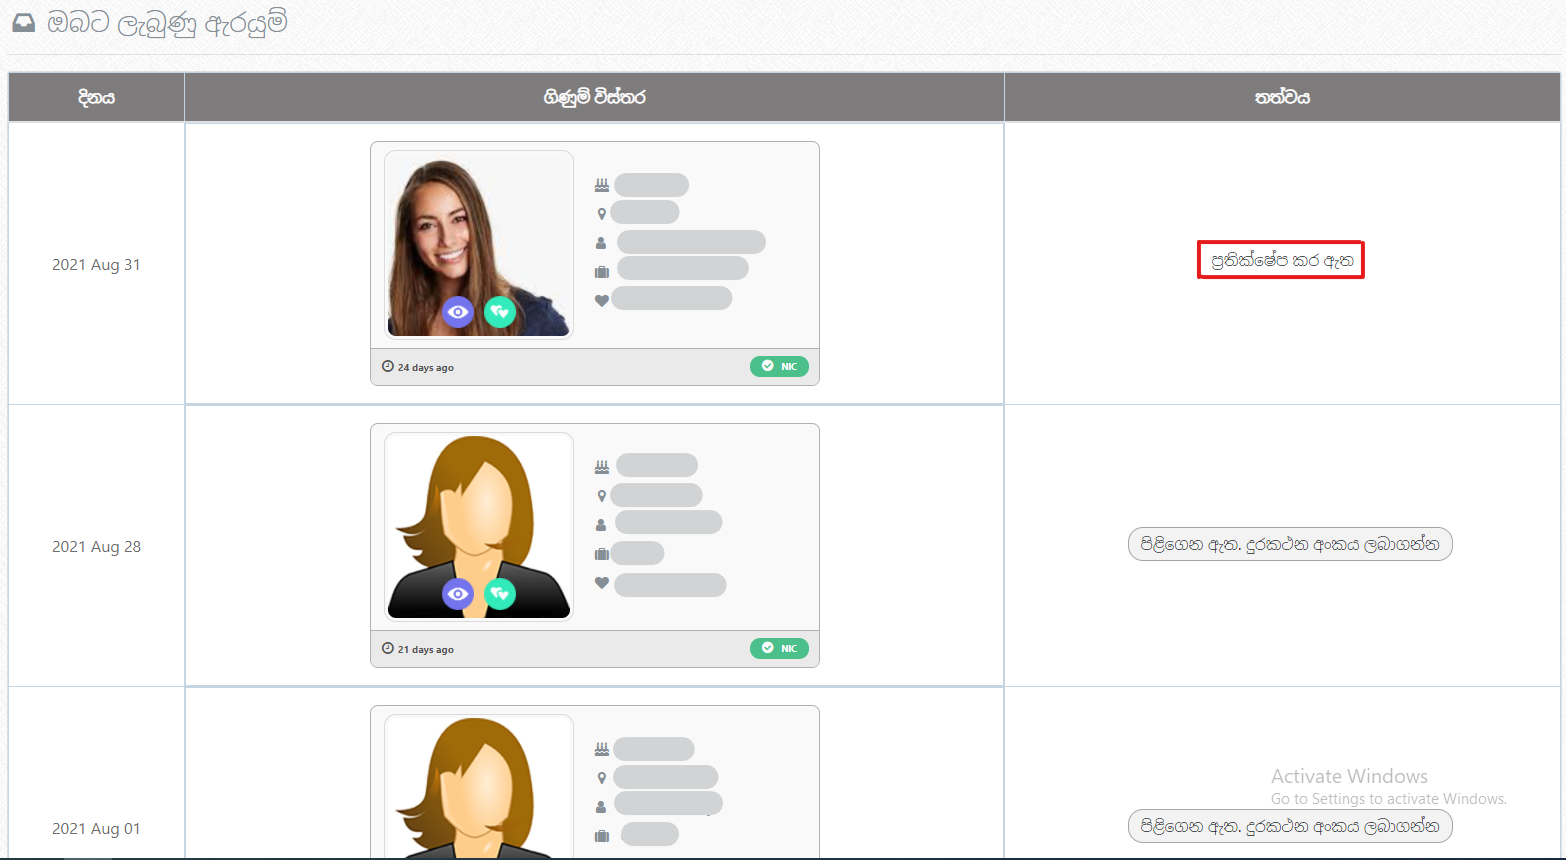View profile via eye icon on second card
This screenshot has width=1566, height=860.
tap(458, 594)
